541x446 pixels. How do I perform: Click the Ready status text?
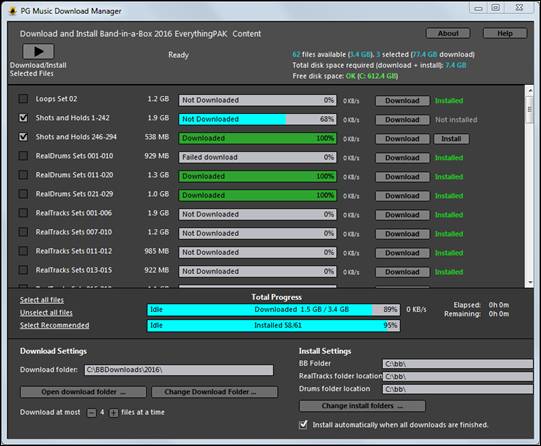178,55
